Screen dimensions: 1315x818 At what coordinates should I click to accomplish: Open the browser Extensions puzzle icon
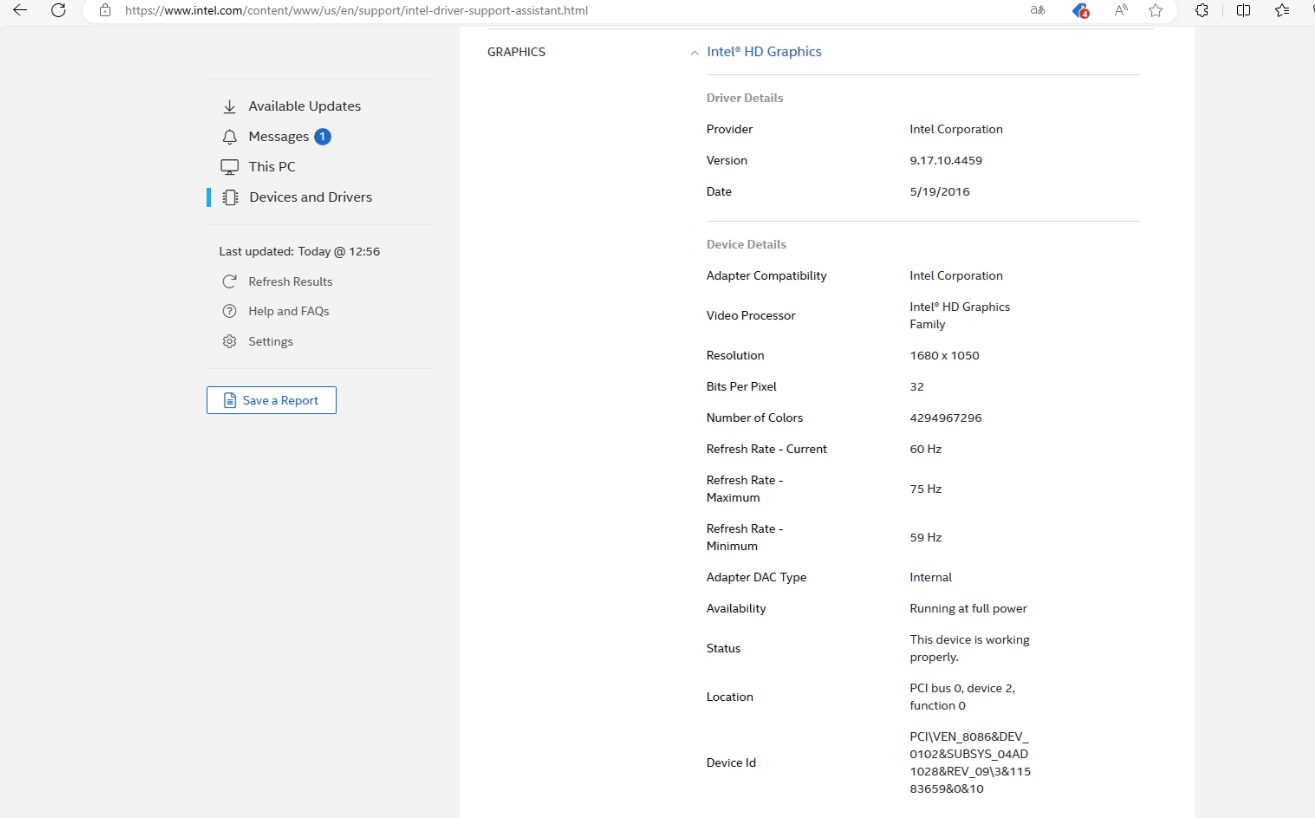pos(1202,10)
